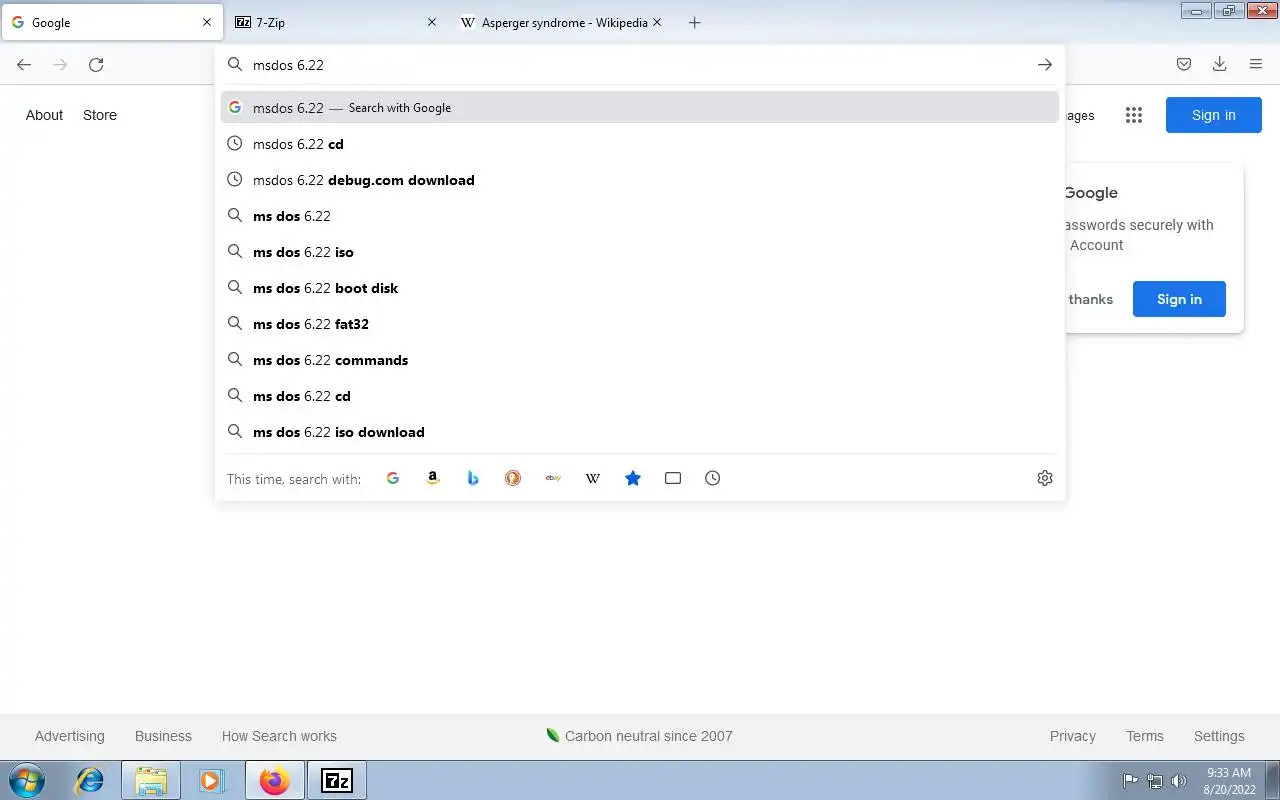Viewport: 1280px width, 800px height.
Task: Click Sign in inside the Google popup
Action: pyautogui.click(x=1179, y=299)
